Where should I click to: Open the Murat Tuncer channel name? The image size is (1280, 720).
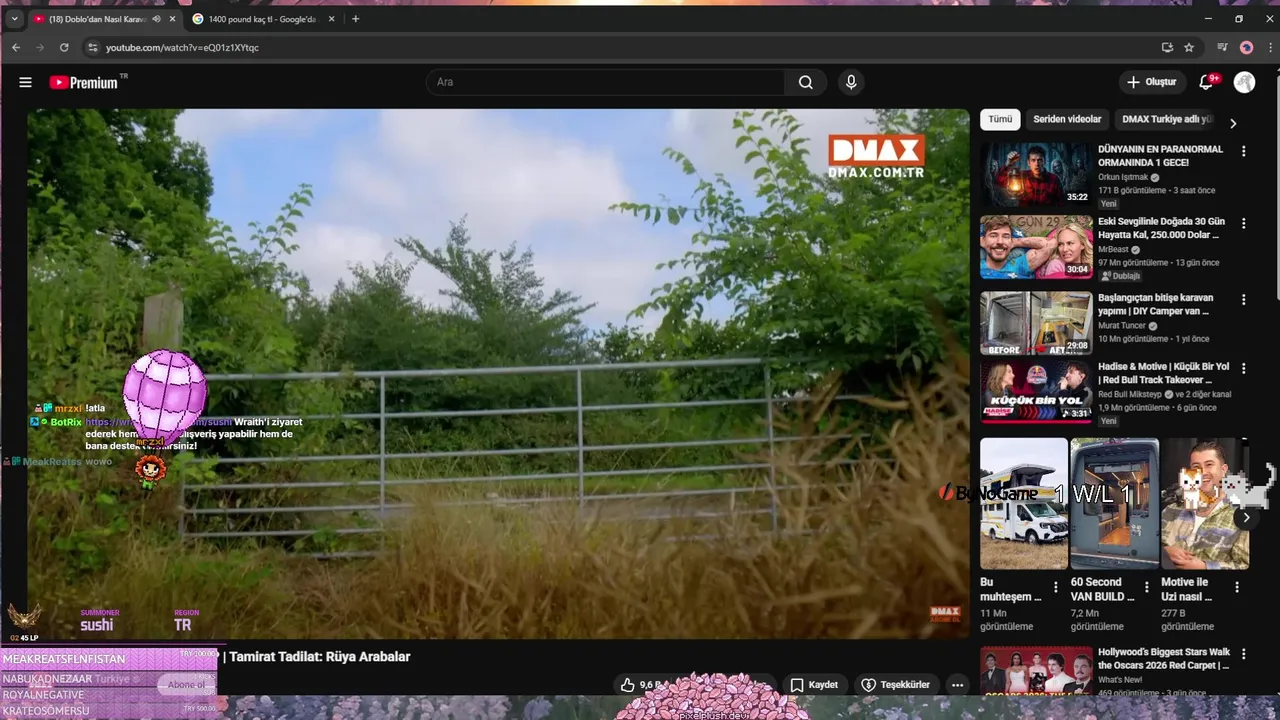point(1122,326)
